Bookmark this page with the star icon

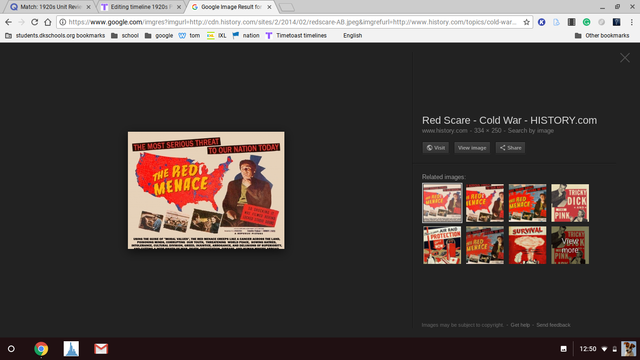pos(527,22)
